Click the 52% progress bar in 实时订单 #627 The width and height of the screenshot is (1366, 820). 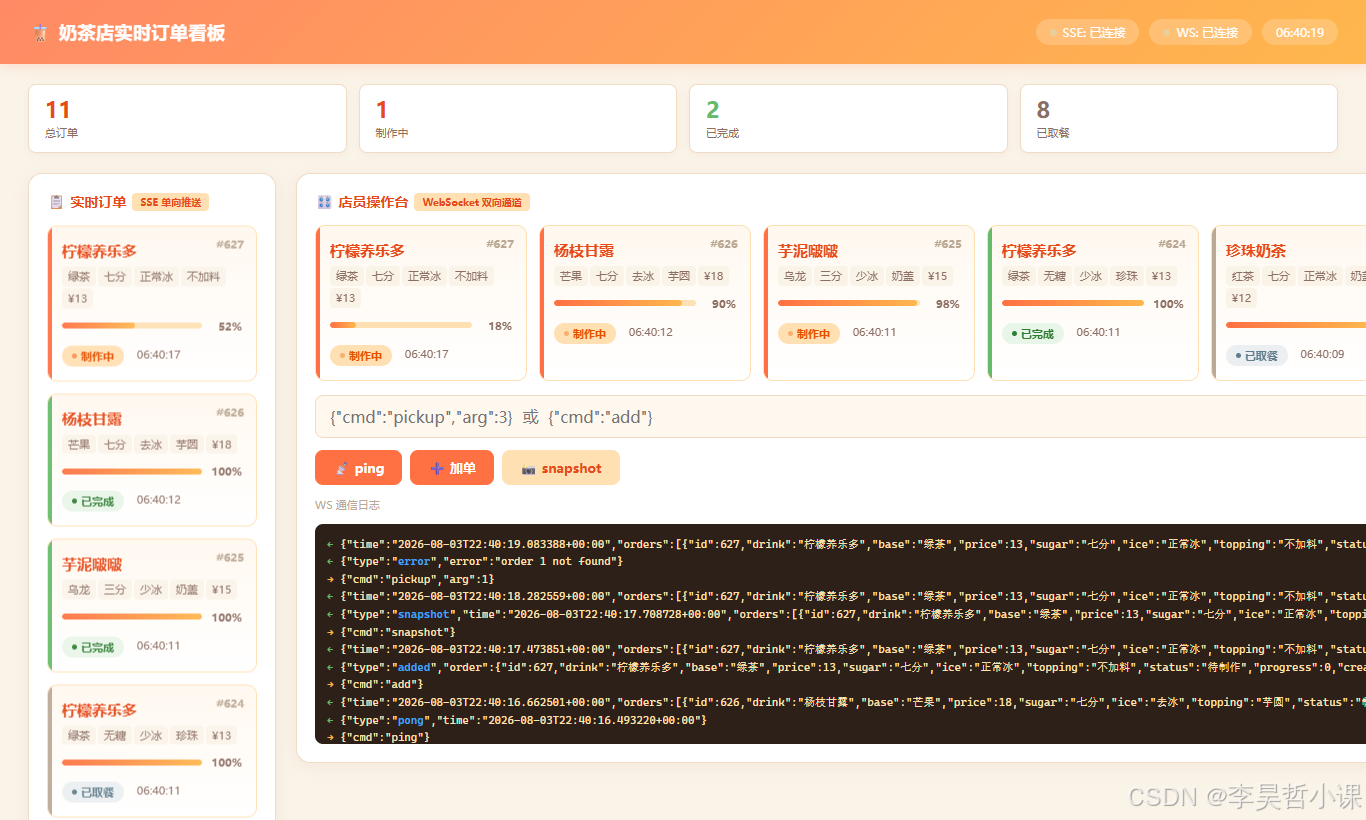click(x=132, y=325)
